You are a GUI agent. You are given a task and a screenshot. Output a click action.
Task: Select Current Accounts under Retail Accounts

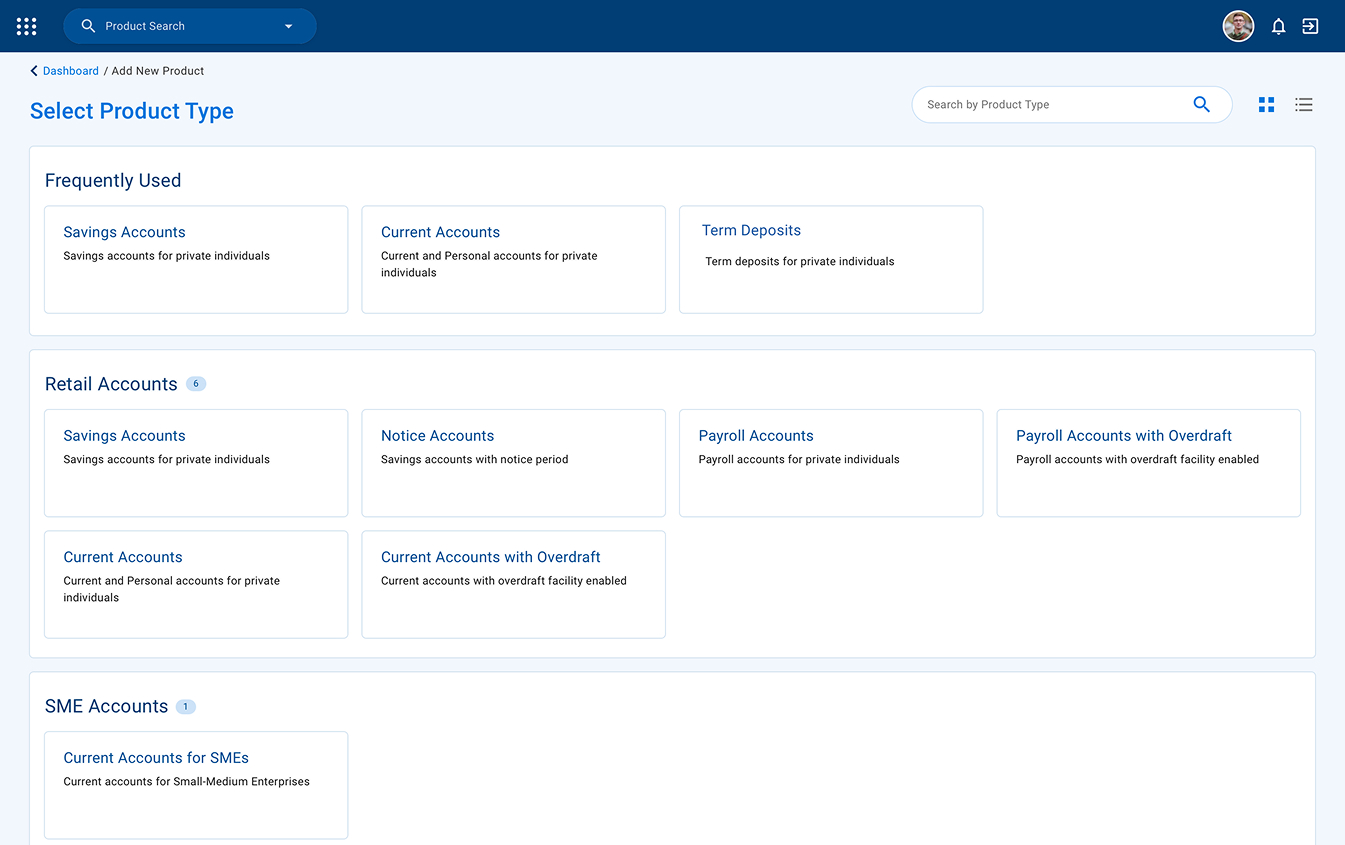click(196, 584)
